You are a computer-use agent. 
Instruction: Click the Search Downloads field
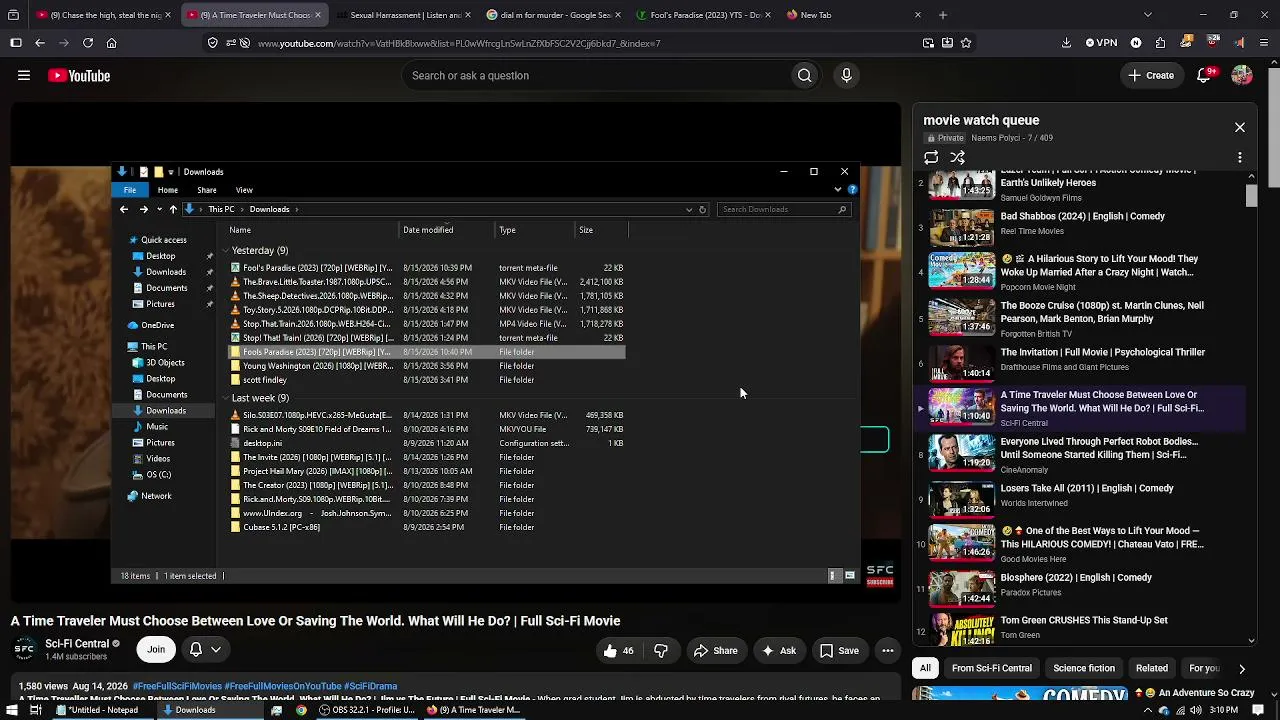coord(783,209)
